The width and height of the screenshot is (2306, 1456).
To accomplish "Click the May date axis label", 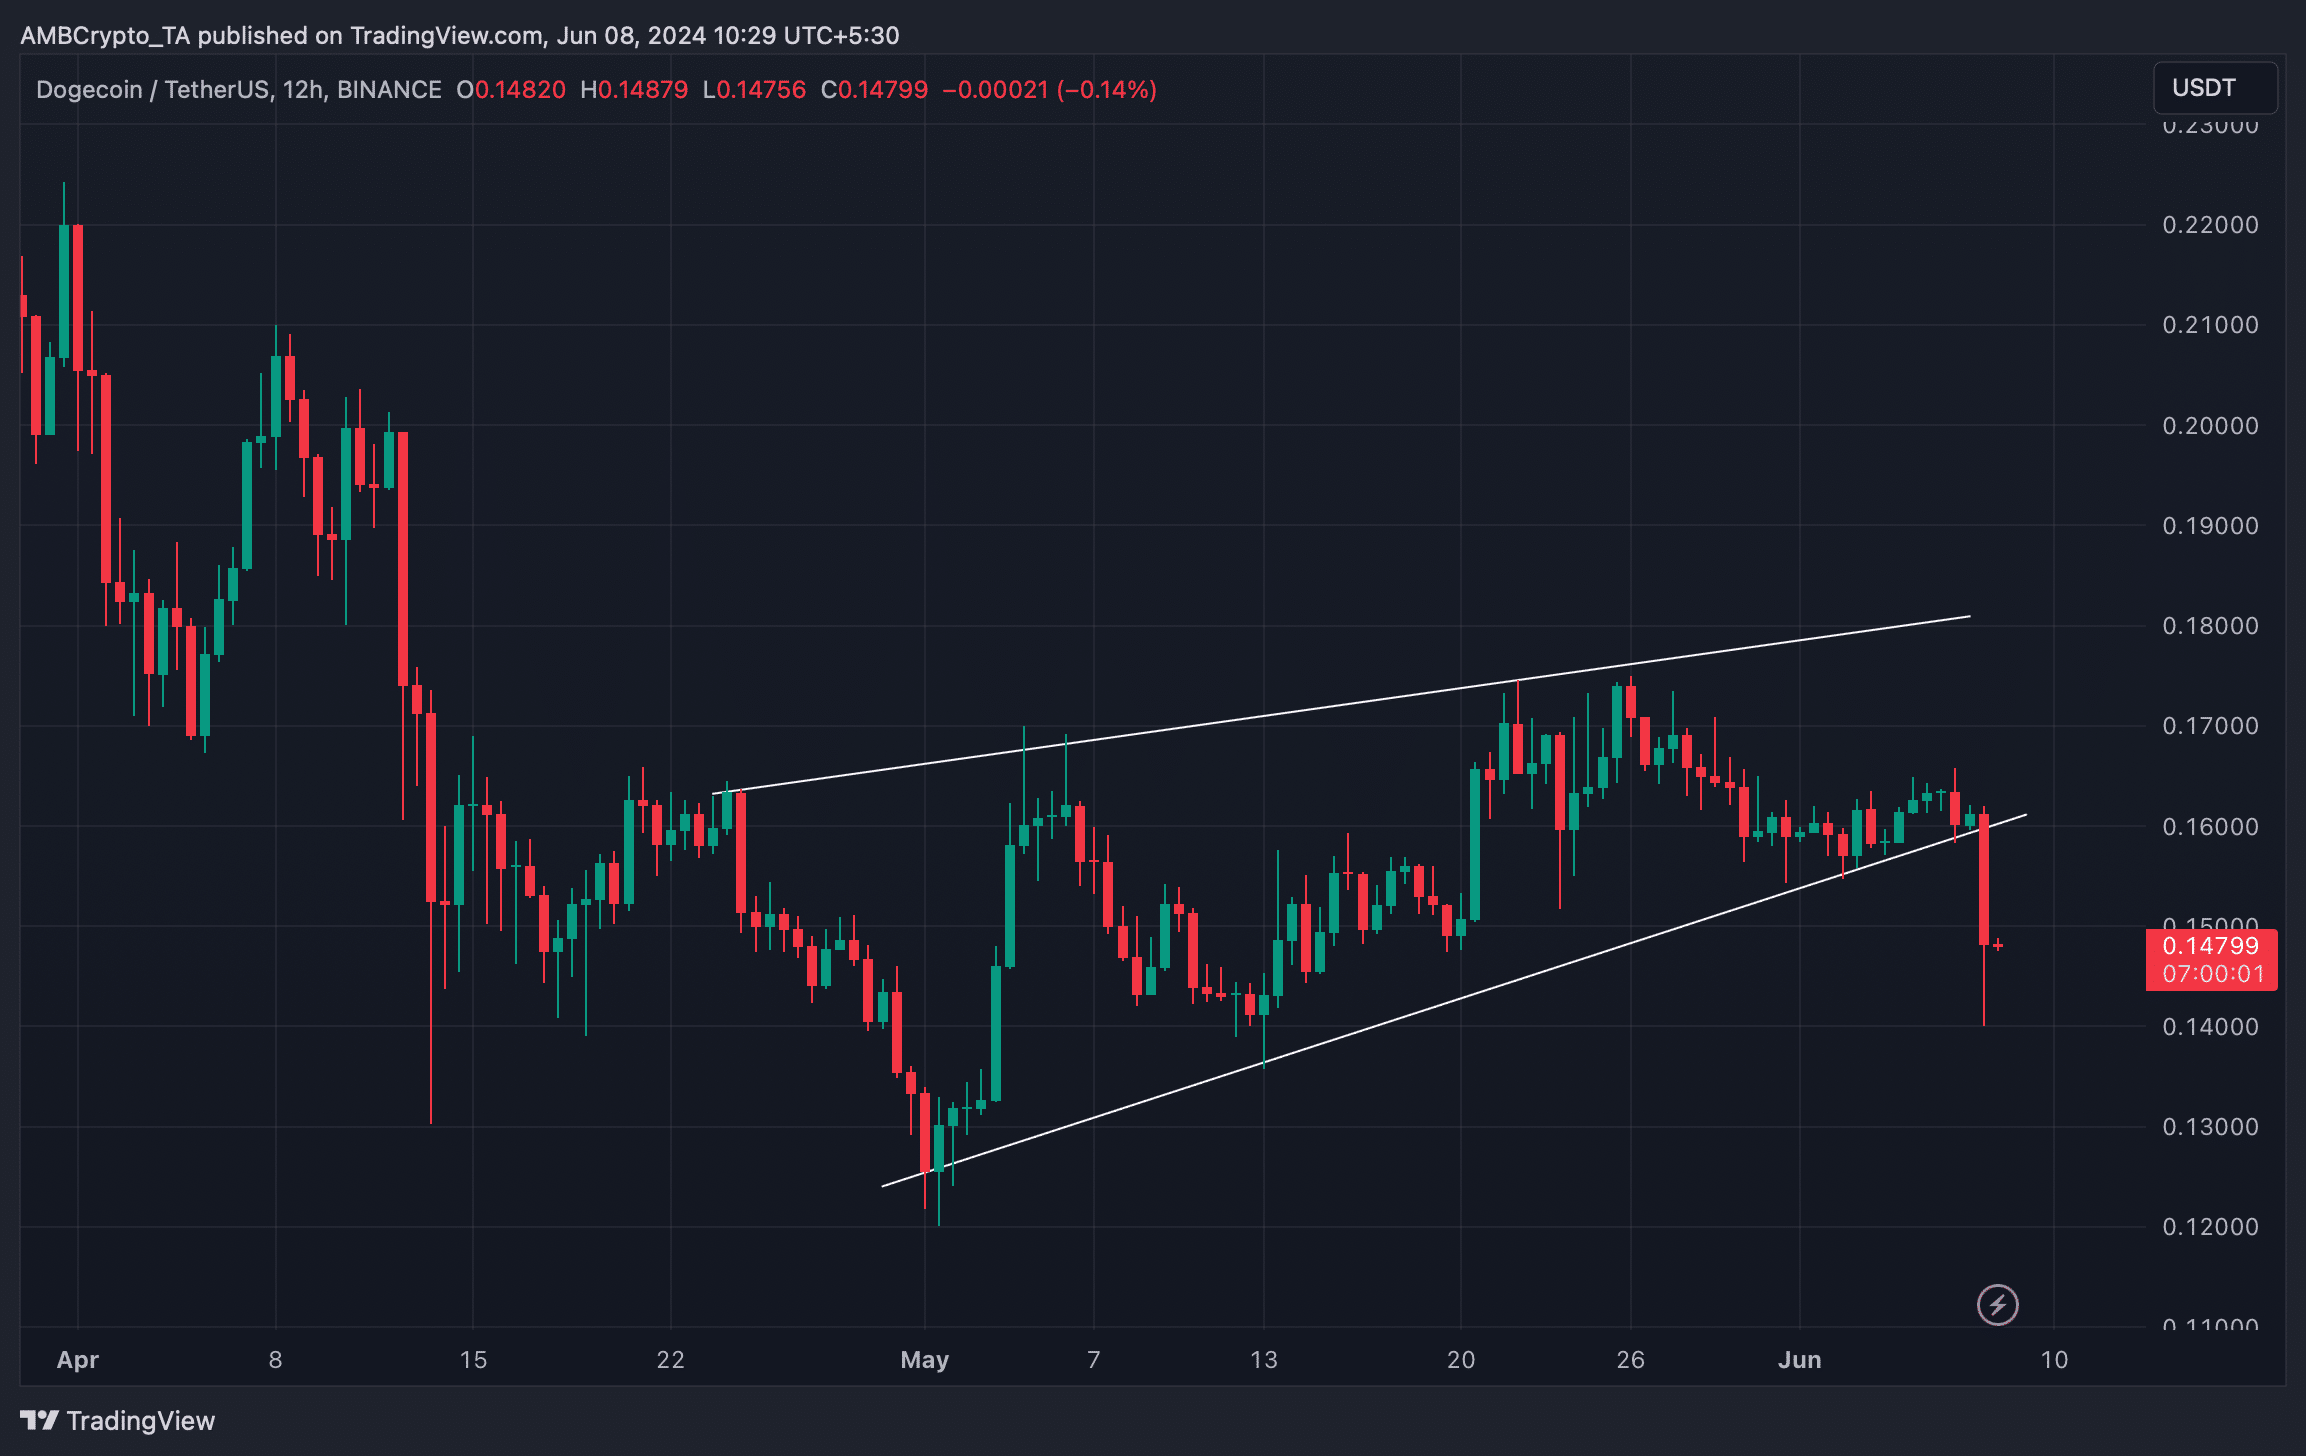I will [925, 1360].
